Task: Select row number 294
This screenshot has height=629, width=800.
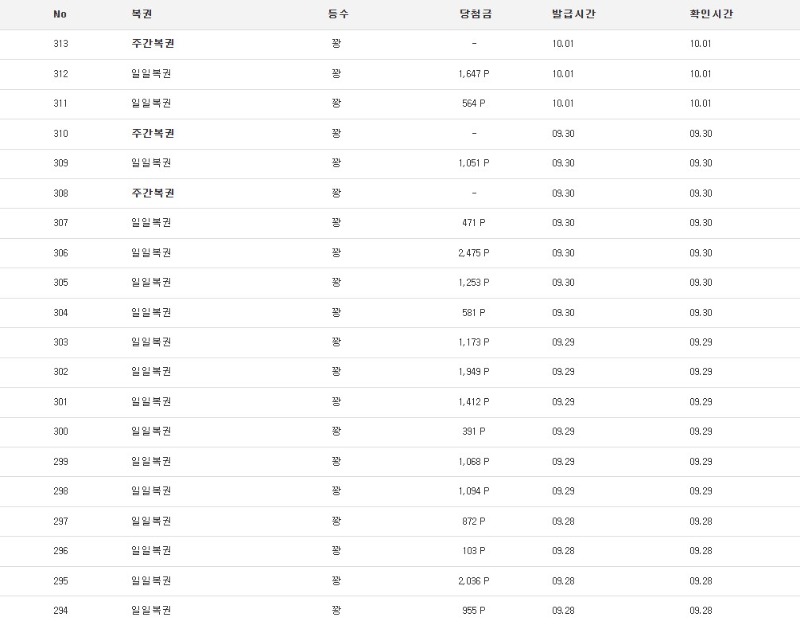Action: pos(61,610)
